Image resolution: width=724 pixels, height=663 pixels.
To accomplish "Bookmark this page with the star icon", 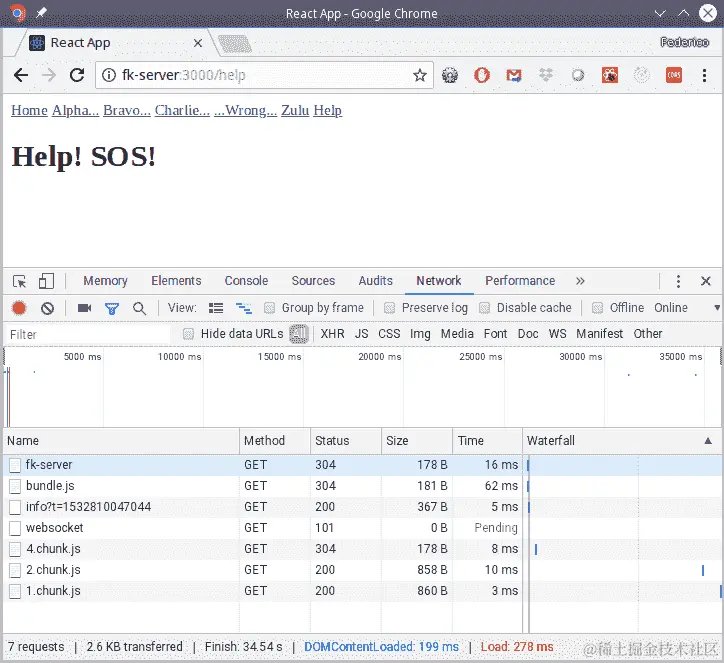I will [x=420, y=75].
